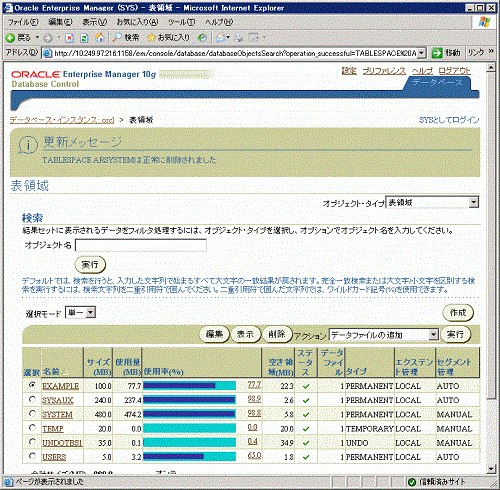The height and width of the screenshot is (490, 500).
Task: Click the IE Back arrow icon
Action: pos(10,38)
